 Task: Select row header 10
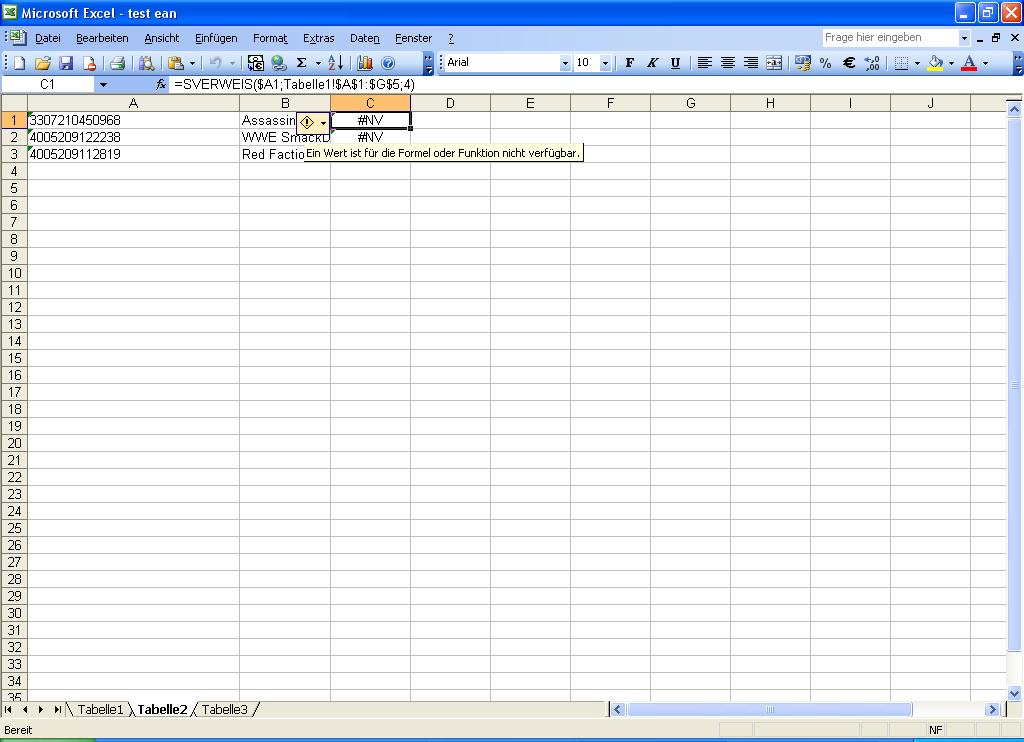(x=14, y=273)
